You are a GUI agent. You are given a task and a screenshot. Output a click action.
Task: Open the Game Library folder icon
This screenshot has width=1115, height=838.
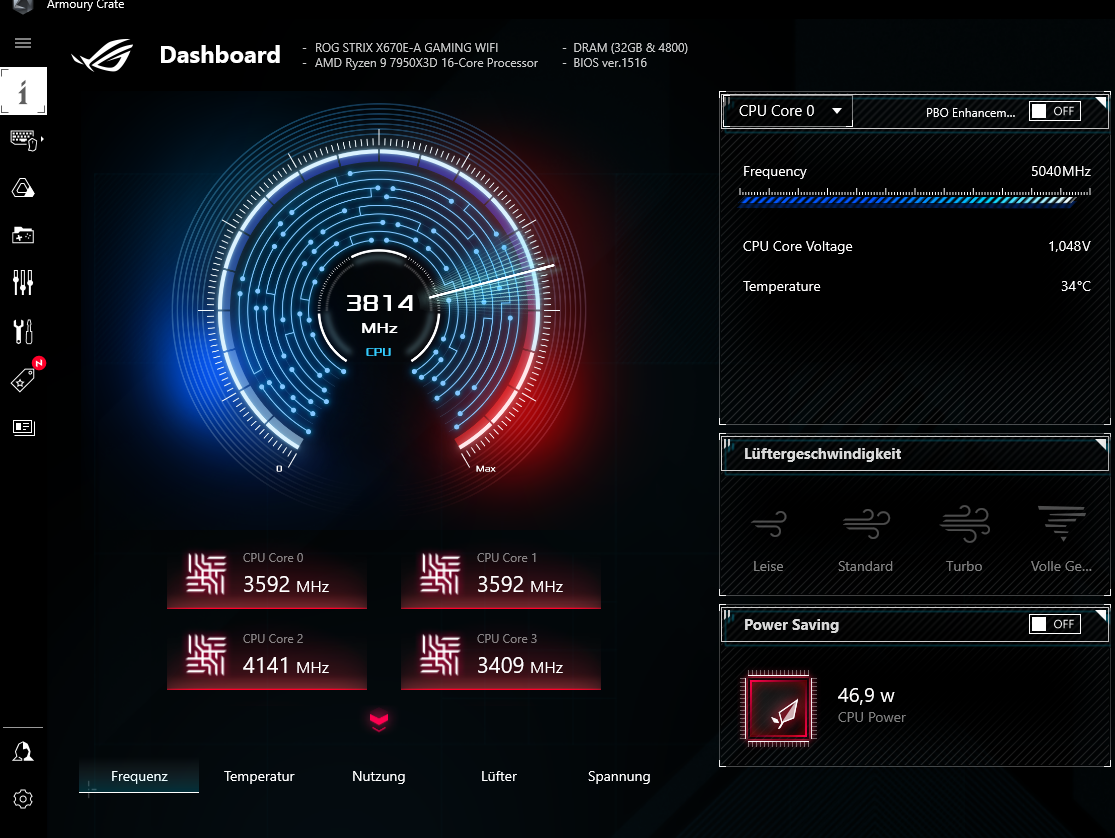(23, 235)
